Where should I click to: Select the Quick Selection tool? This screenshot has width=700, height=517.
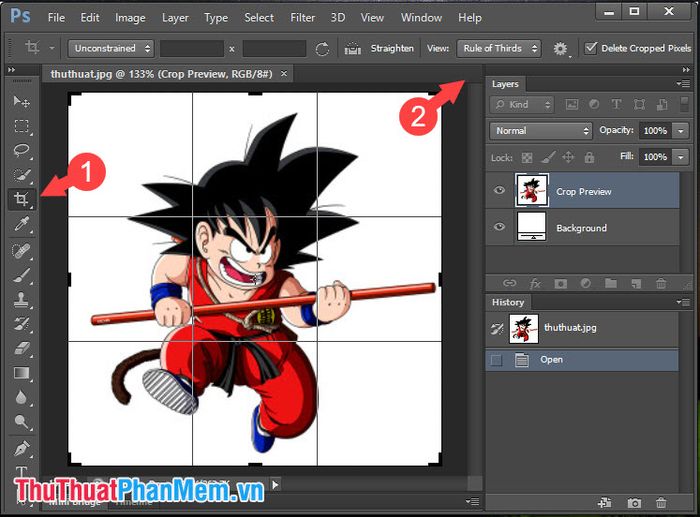pos(21,175)
